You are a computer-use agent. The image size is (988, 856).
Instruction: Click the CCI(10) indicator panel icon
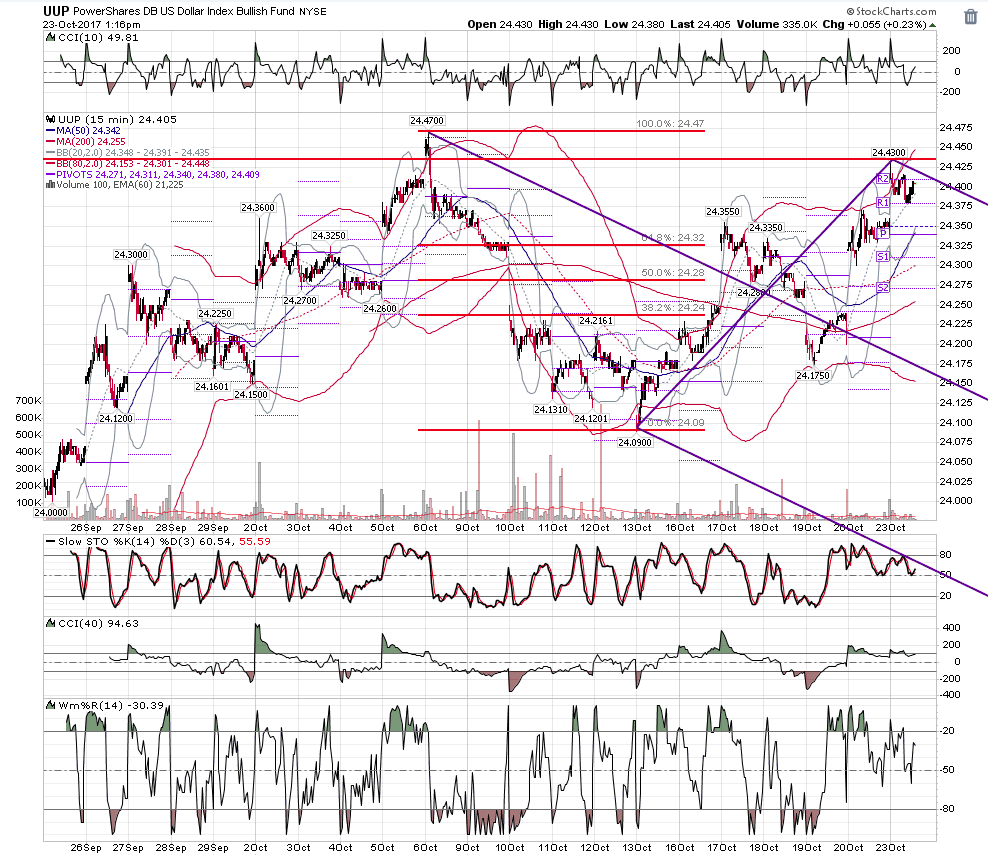tap(50, 38)
